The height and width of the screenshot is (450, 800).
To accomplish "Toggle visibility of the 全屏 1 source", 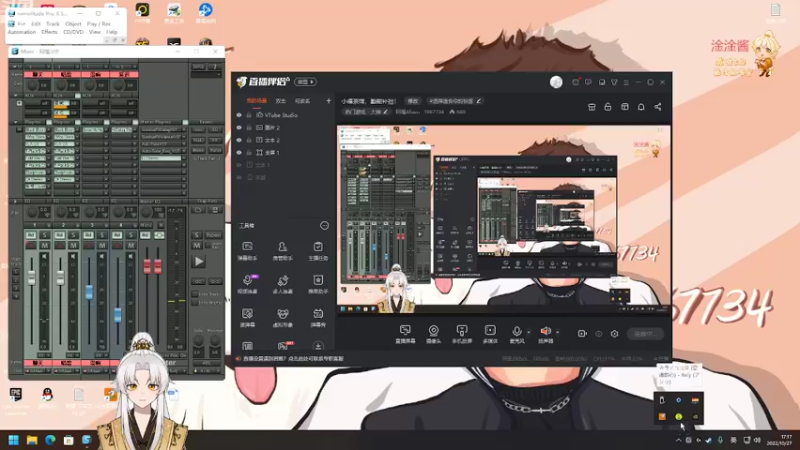I will (239, 153).
